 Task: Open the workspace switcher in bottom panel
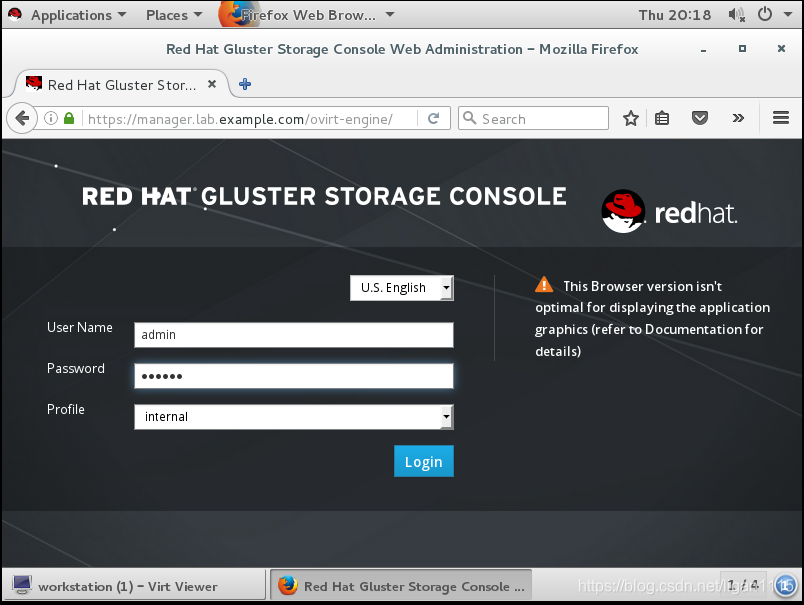point(743,584)
